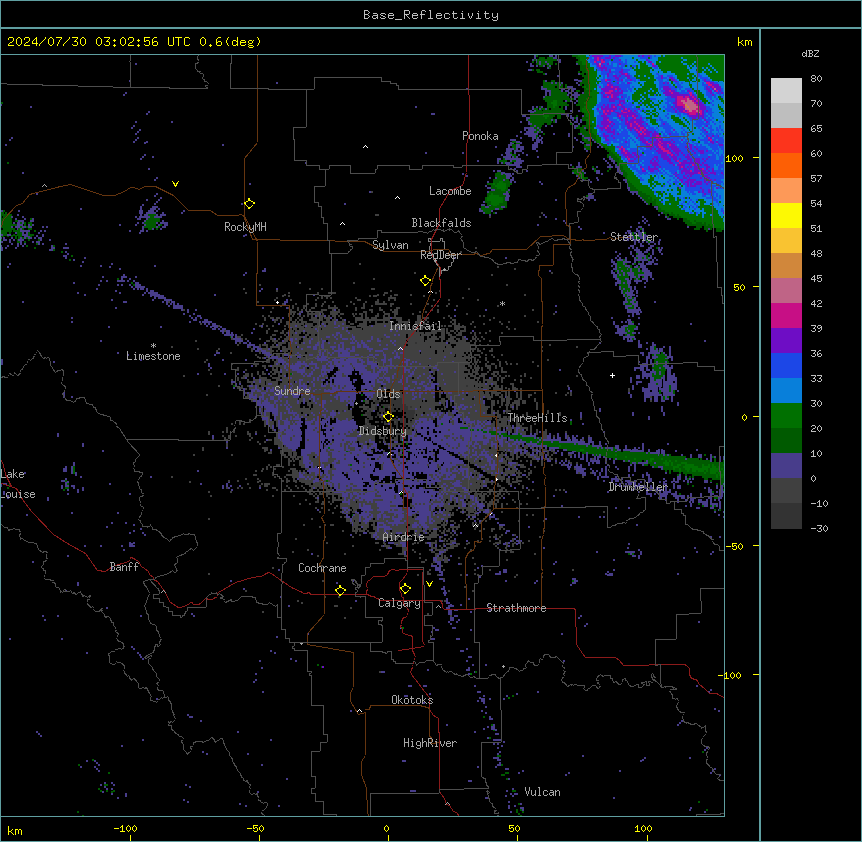Click the yellow diamond marker above Calgary label
This screenshot has height=842, width=862.
pos(405,589)
